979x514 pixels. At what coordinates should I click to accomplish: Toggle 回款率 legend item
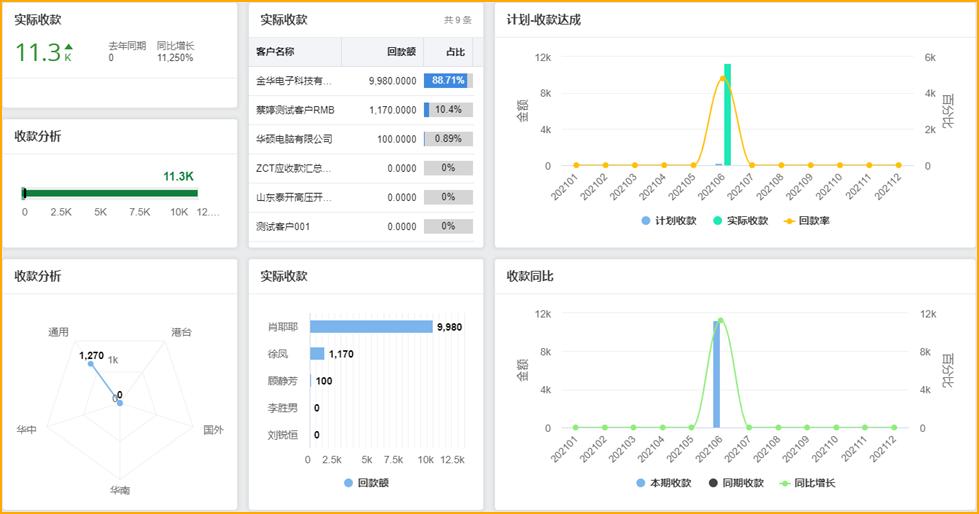click(807, 220)
